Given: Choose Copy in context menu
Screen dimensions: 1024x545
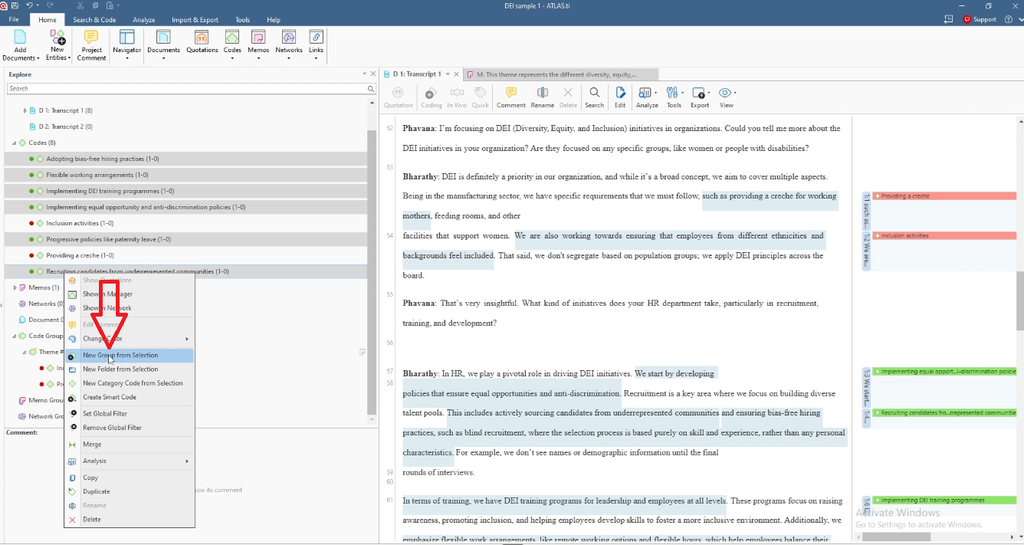Looking at the screenshot, I should point(129,477).
